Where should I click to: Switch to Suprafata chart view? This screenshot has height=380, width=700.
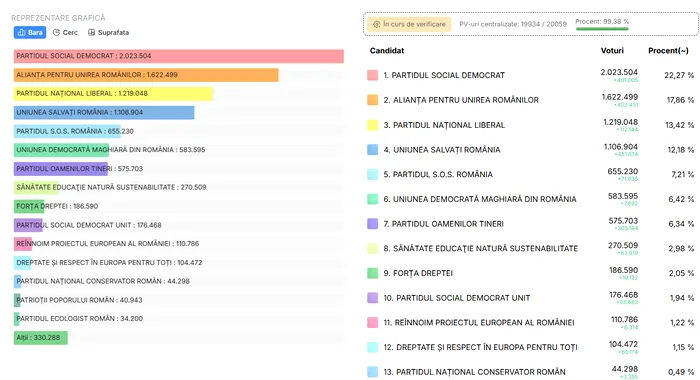tap(108, 33)
